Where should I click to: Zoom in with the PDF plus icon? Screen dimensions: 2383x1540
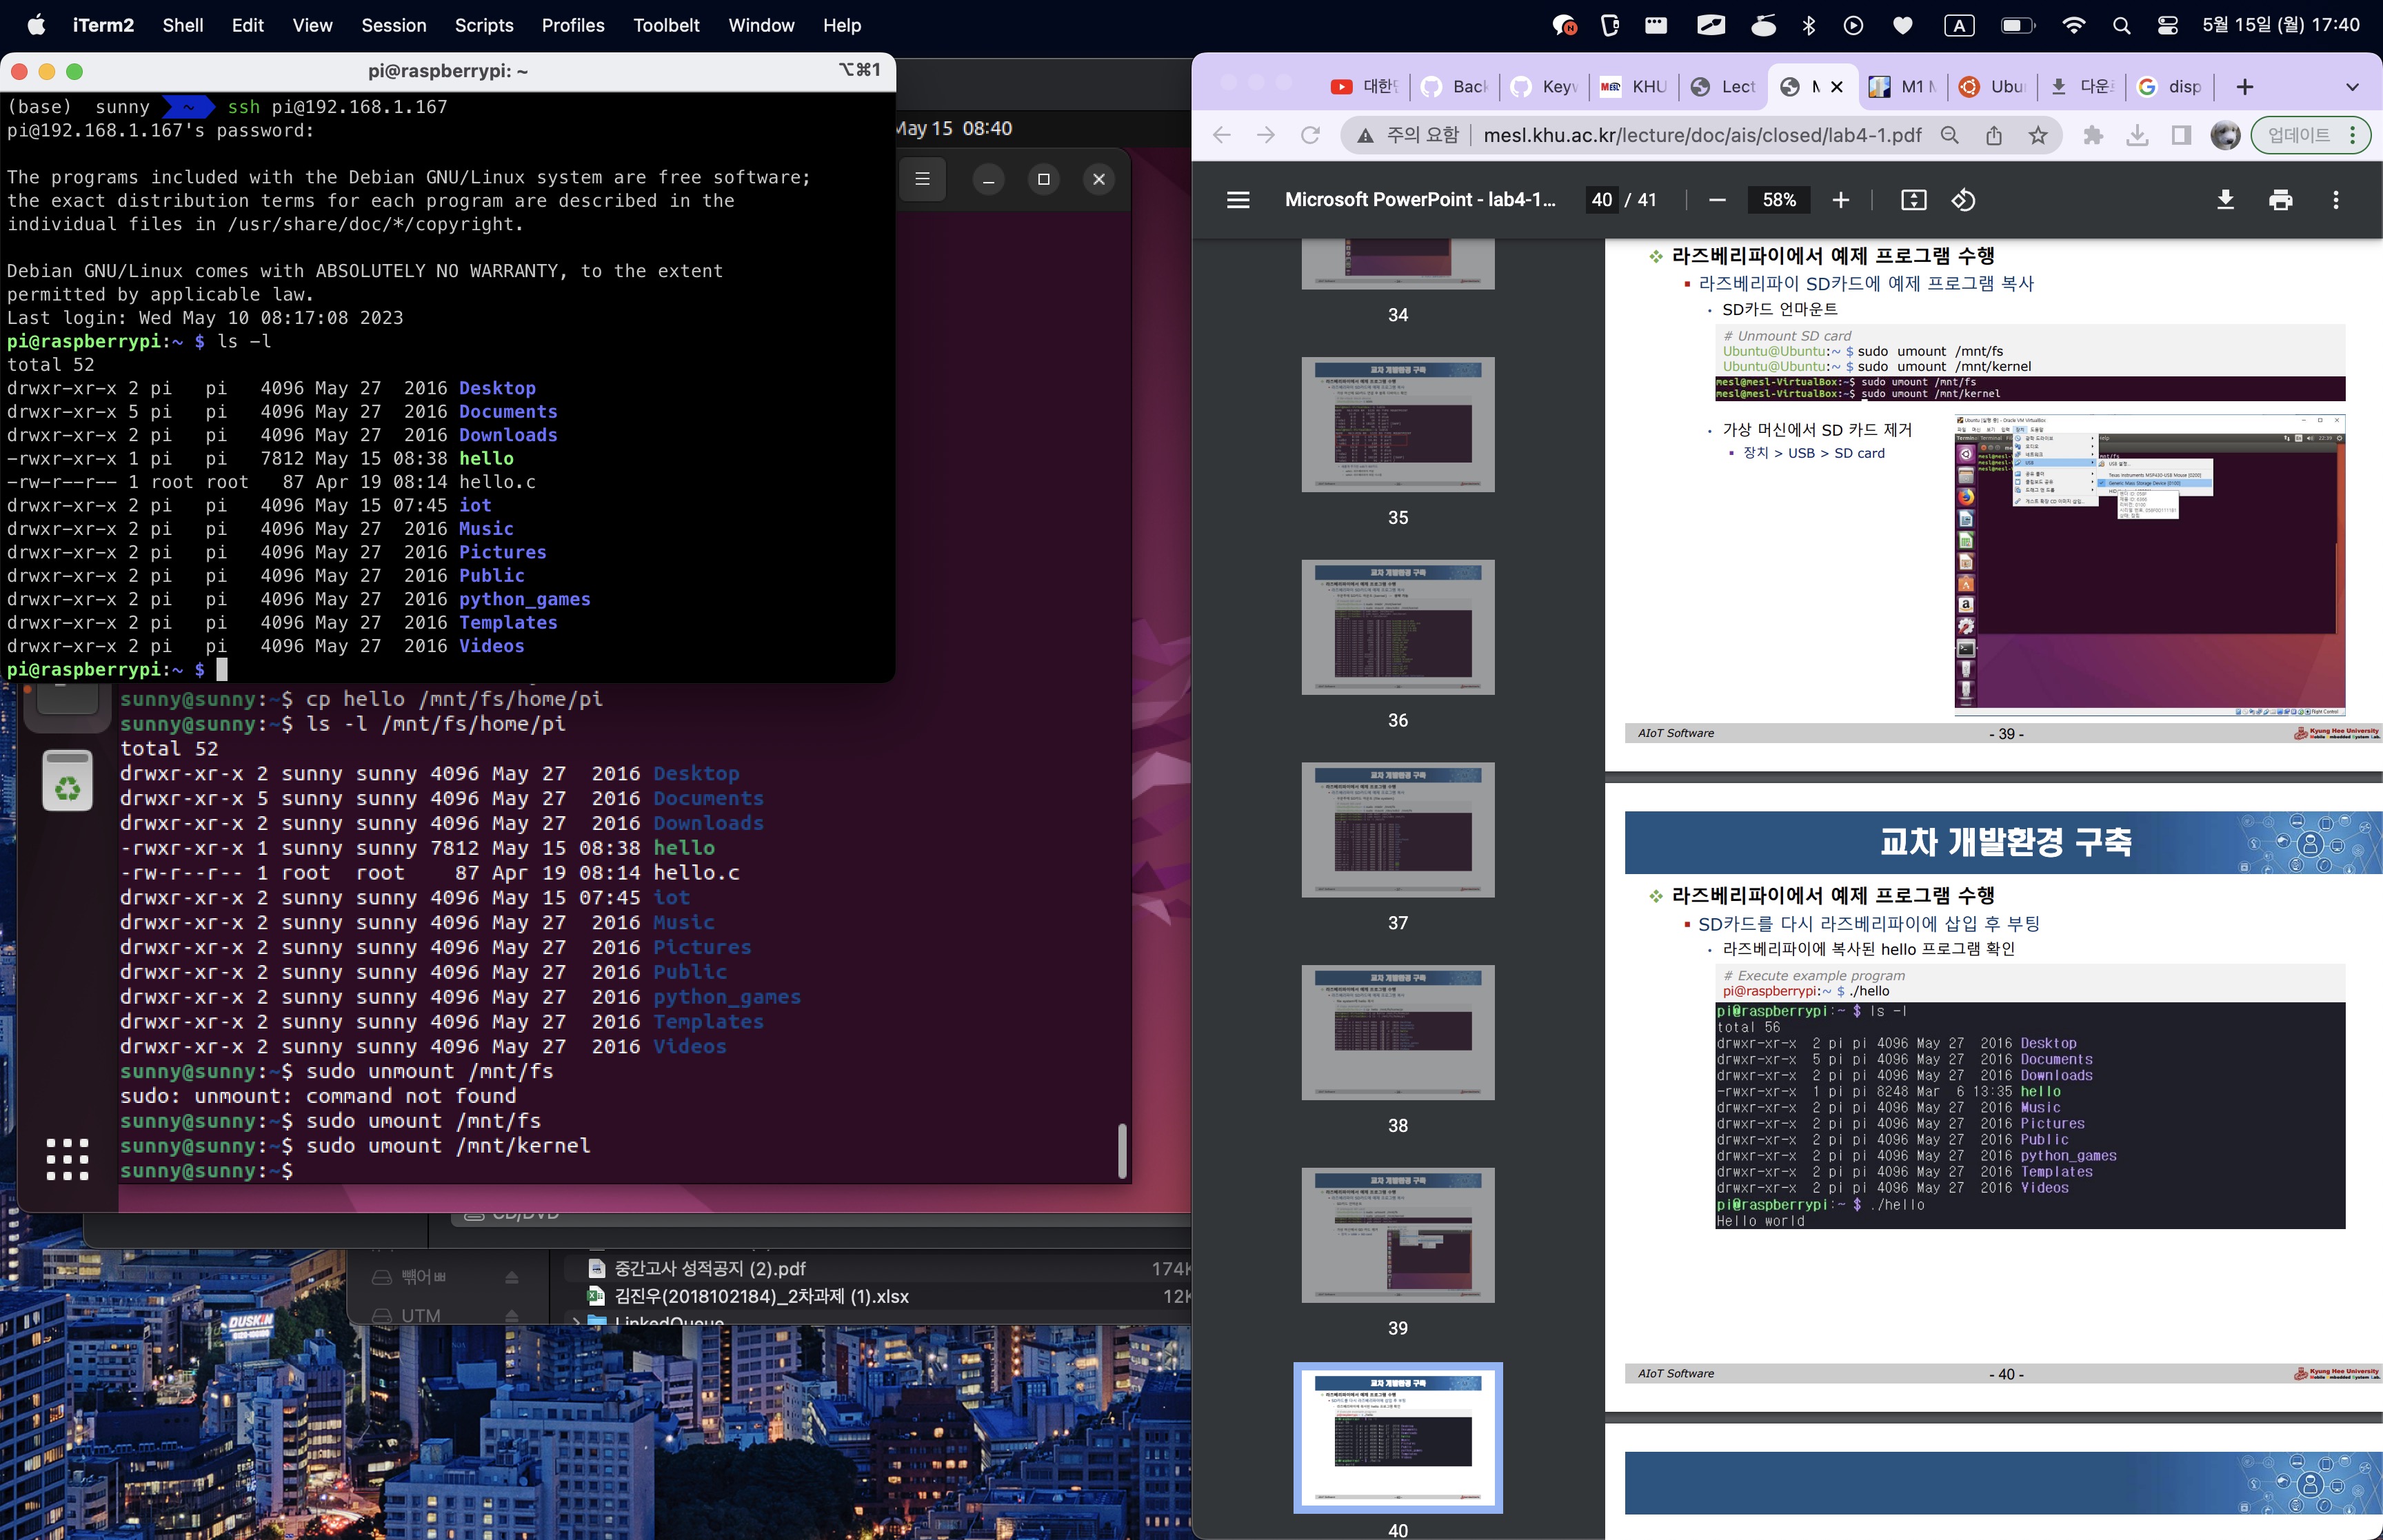coord(1840,200)
